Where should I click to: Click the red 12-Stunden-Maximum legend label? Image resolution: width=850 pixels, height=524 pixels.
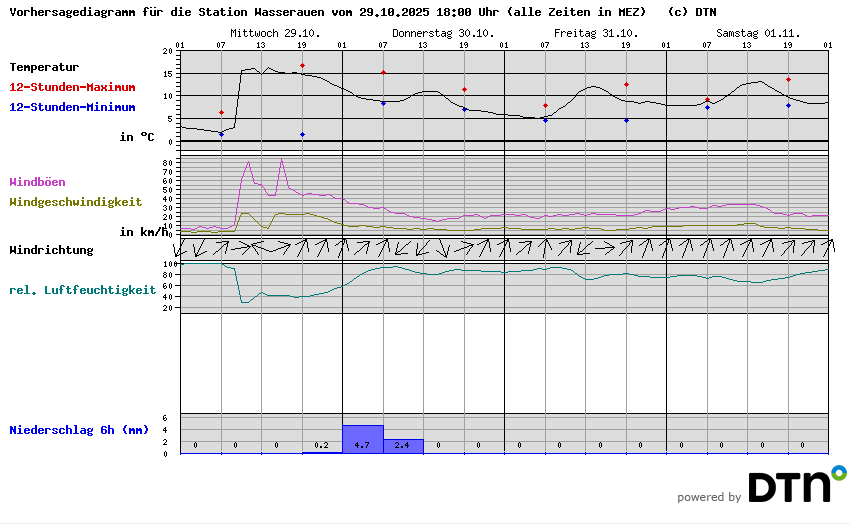pos(72,88)
